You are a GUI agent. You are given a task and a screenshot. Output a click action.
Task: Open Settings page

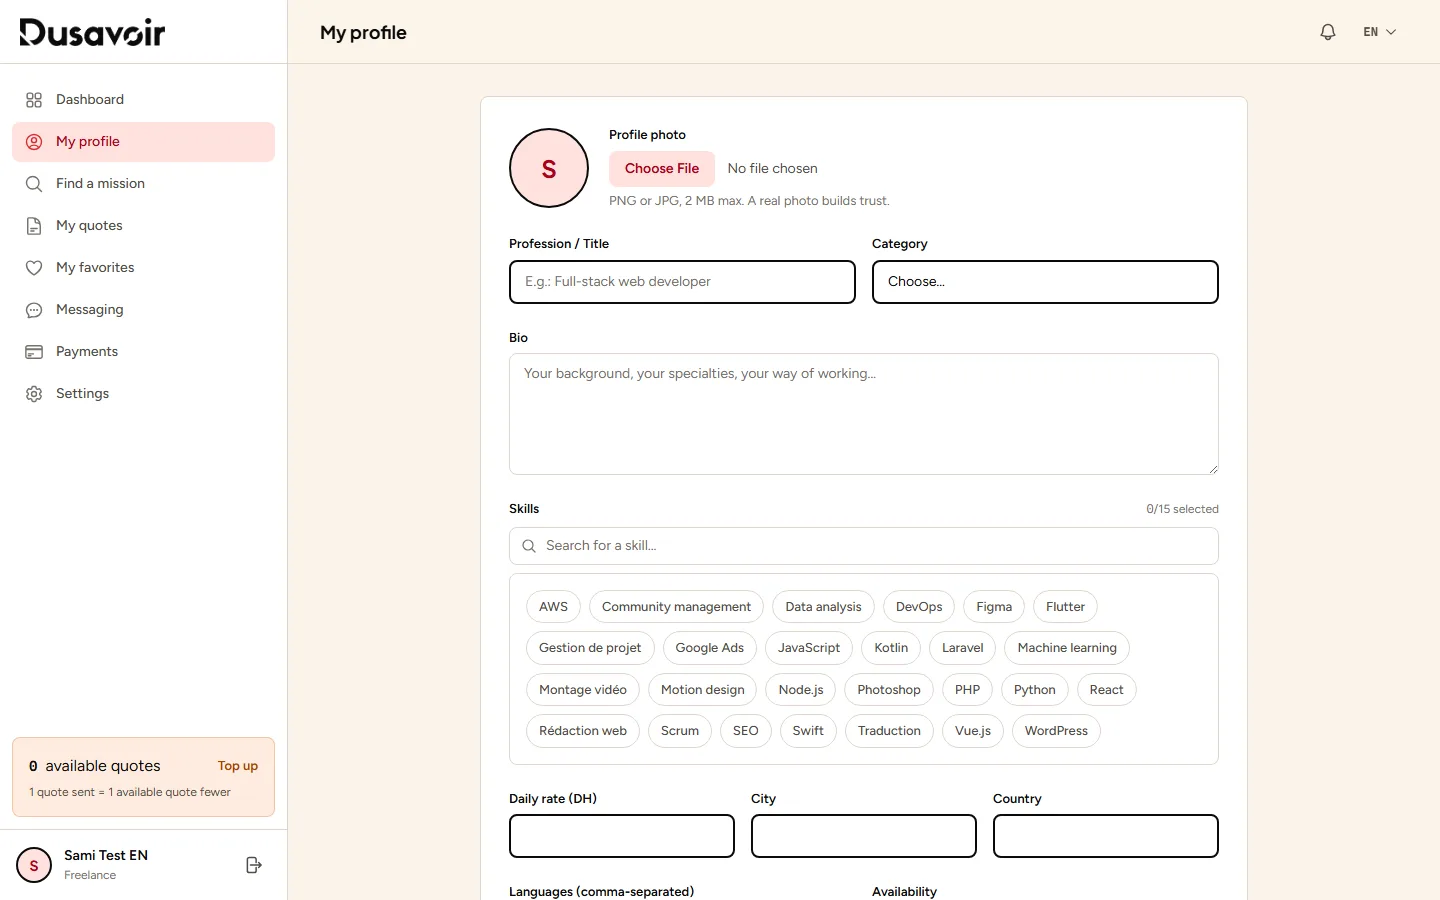pyautogui.click(x=143, y=394)
